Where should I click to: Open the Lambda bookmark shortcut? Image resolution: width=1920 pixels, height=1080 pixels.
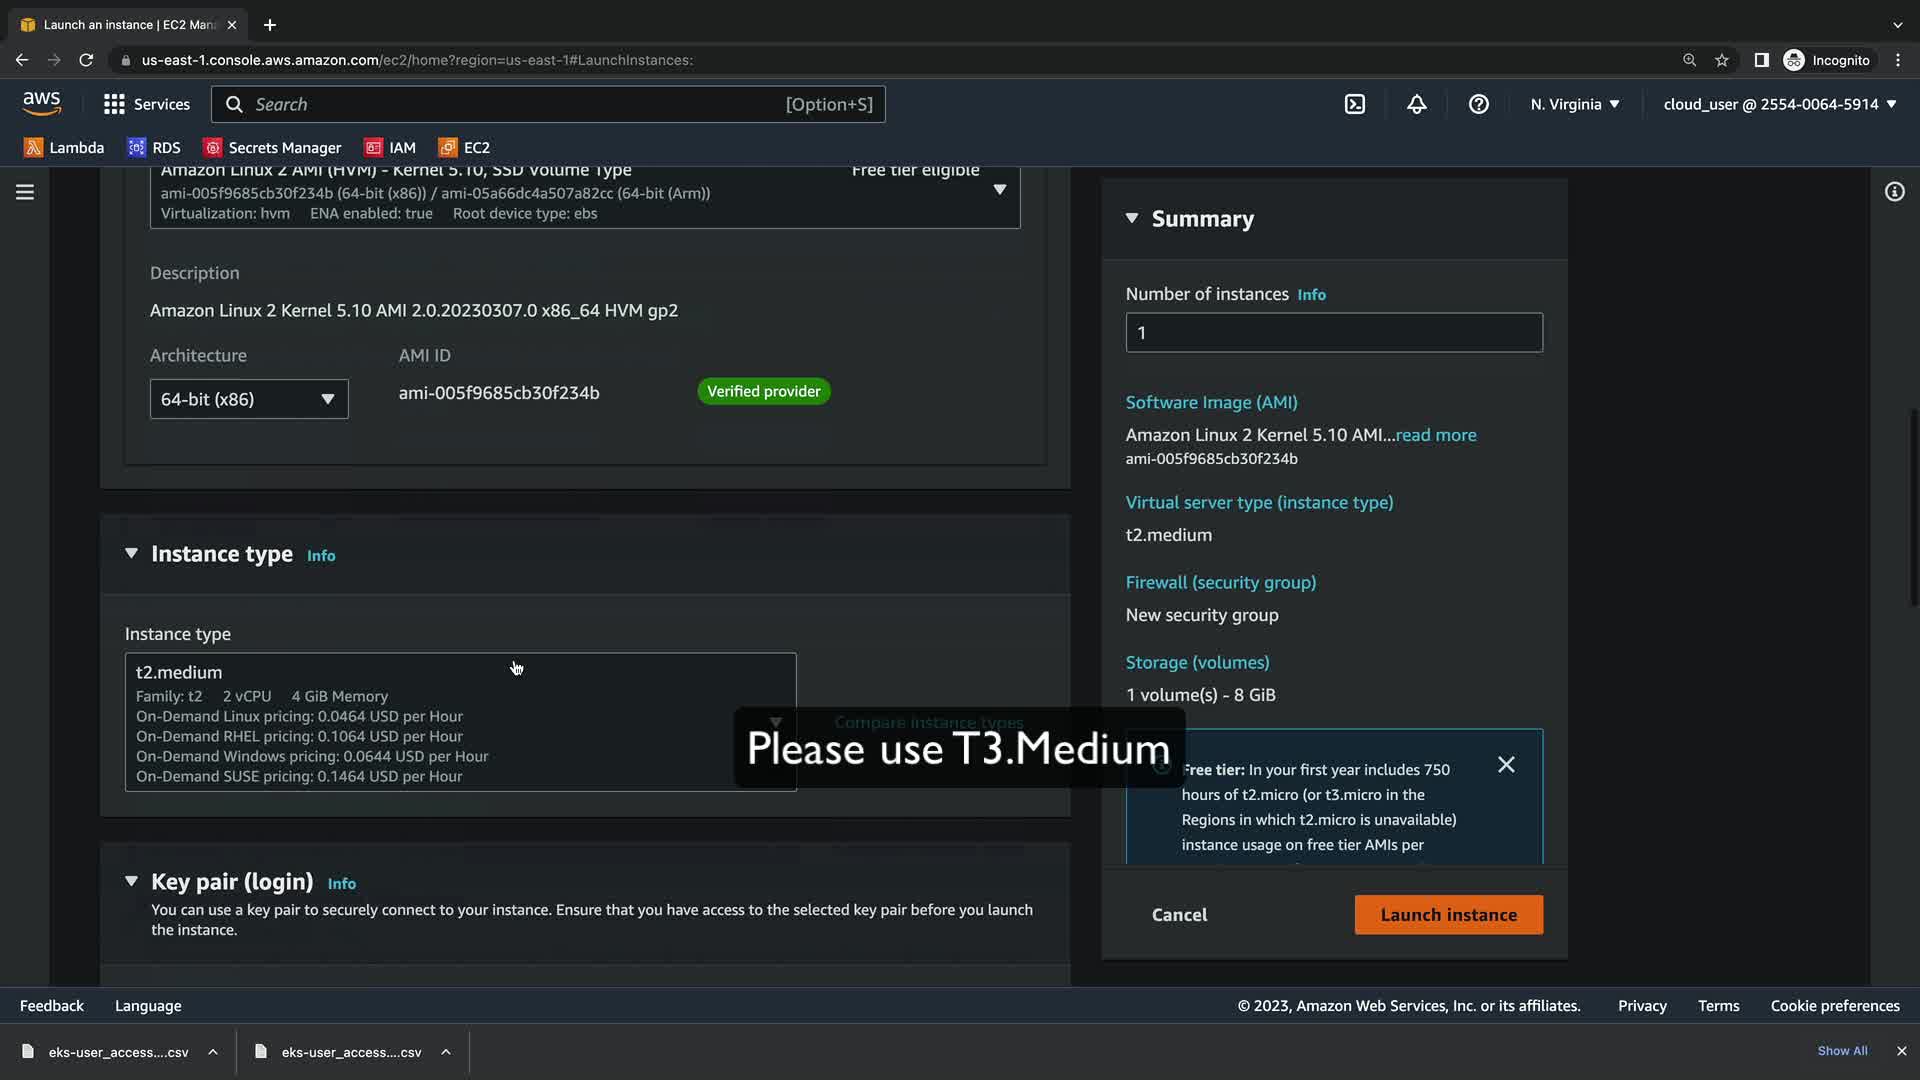click(x=64, y=148)
